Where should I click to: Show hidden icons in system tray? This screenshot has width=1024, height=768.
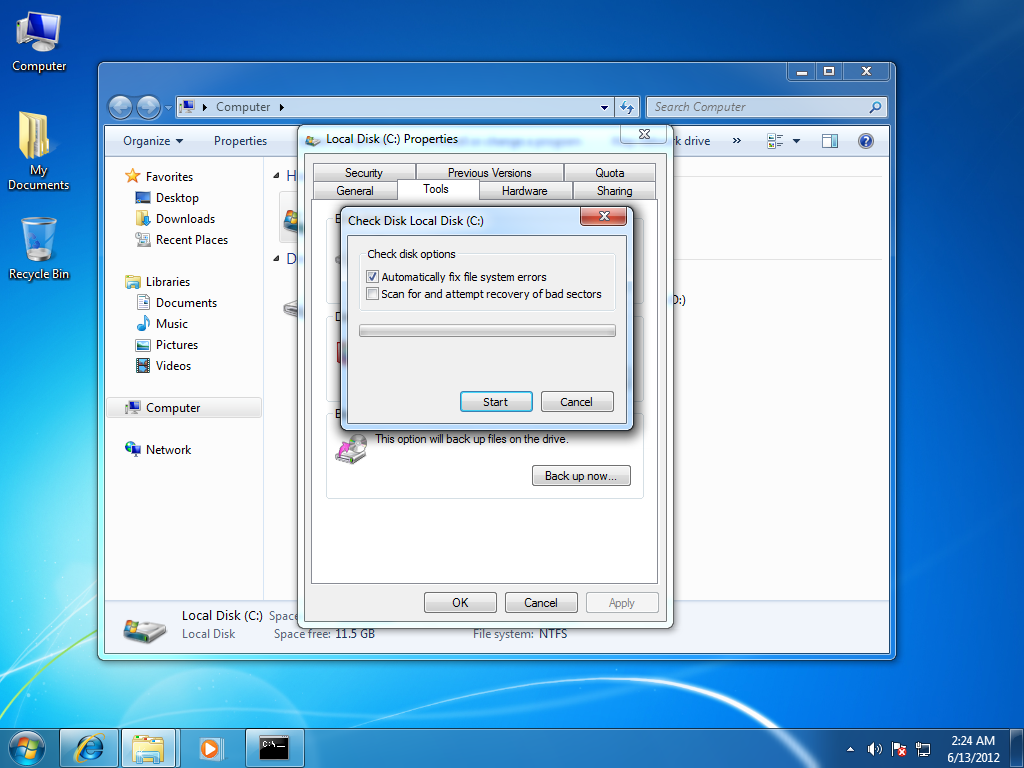tap(849, 748)
